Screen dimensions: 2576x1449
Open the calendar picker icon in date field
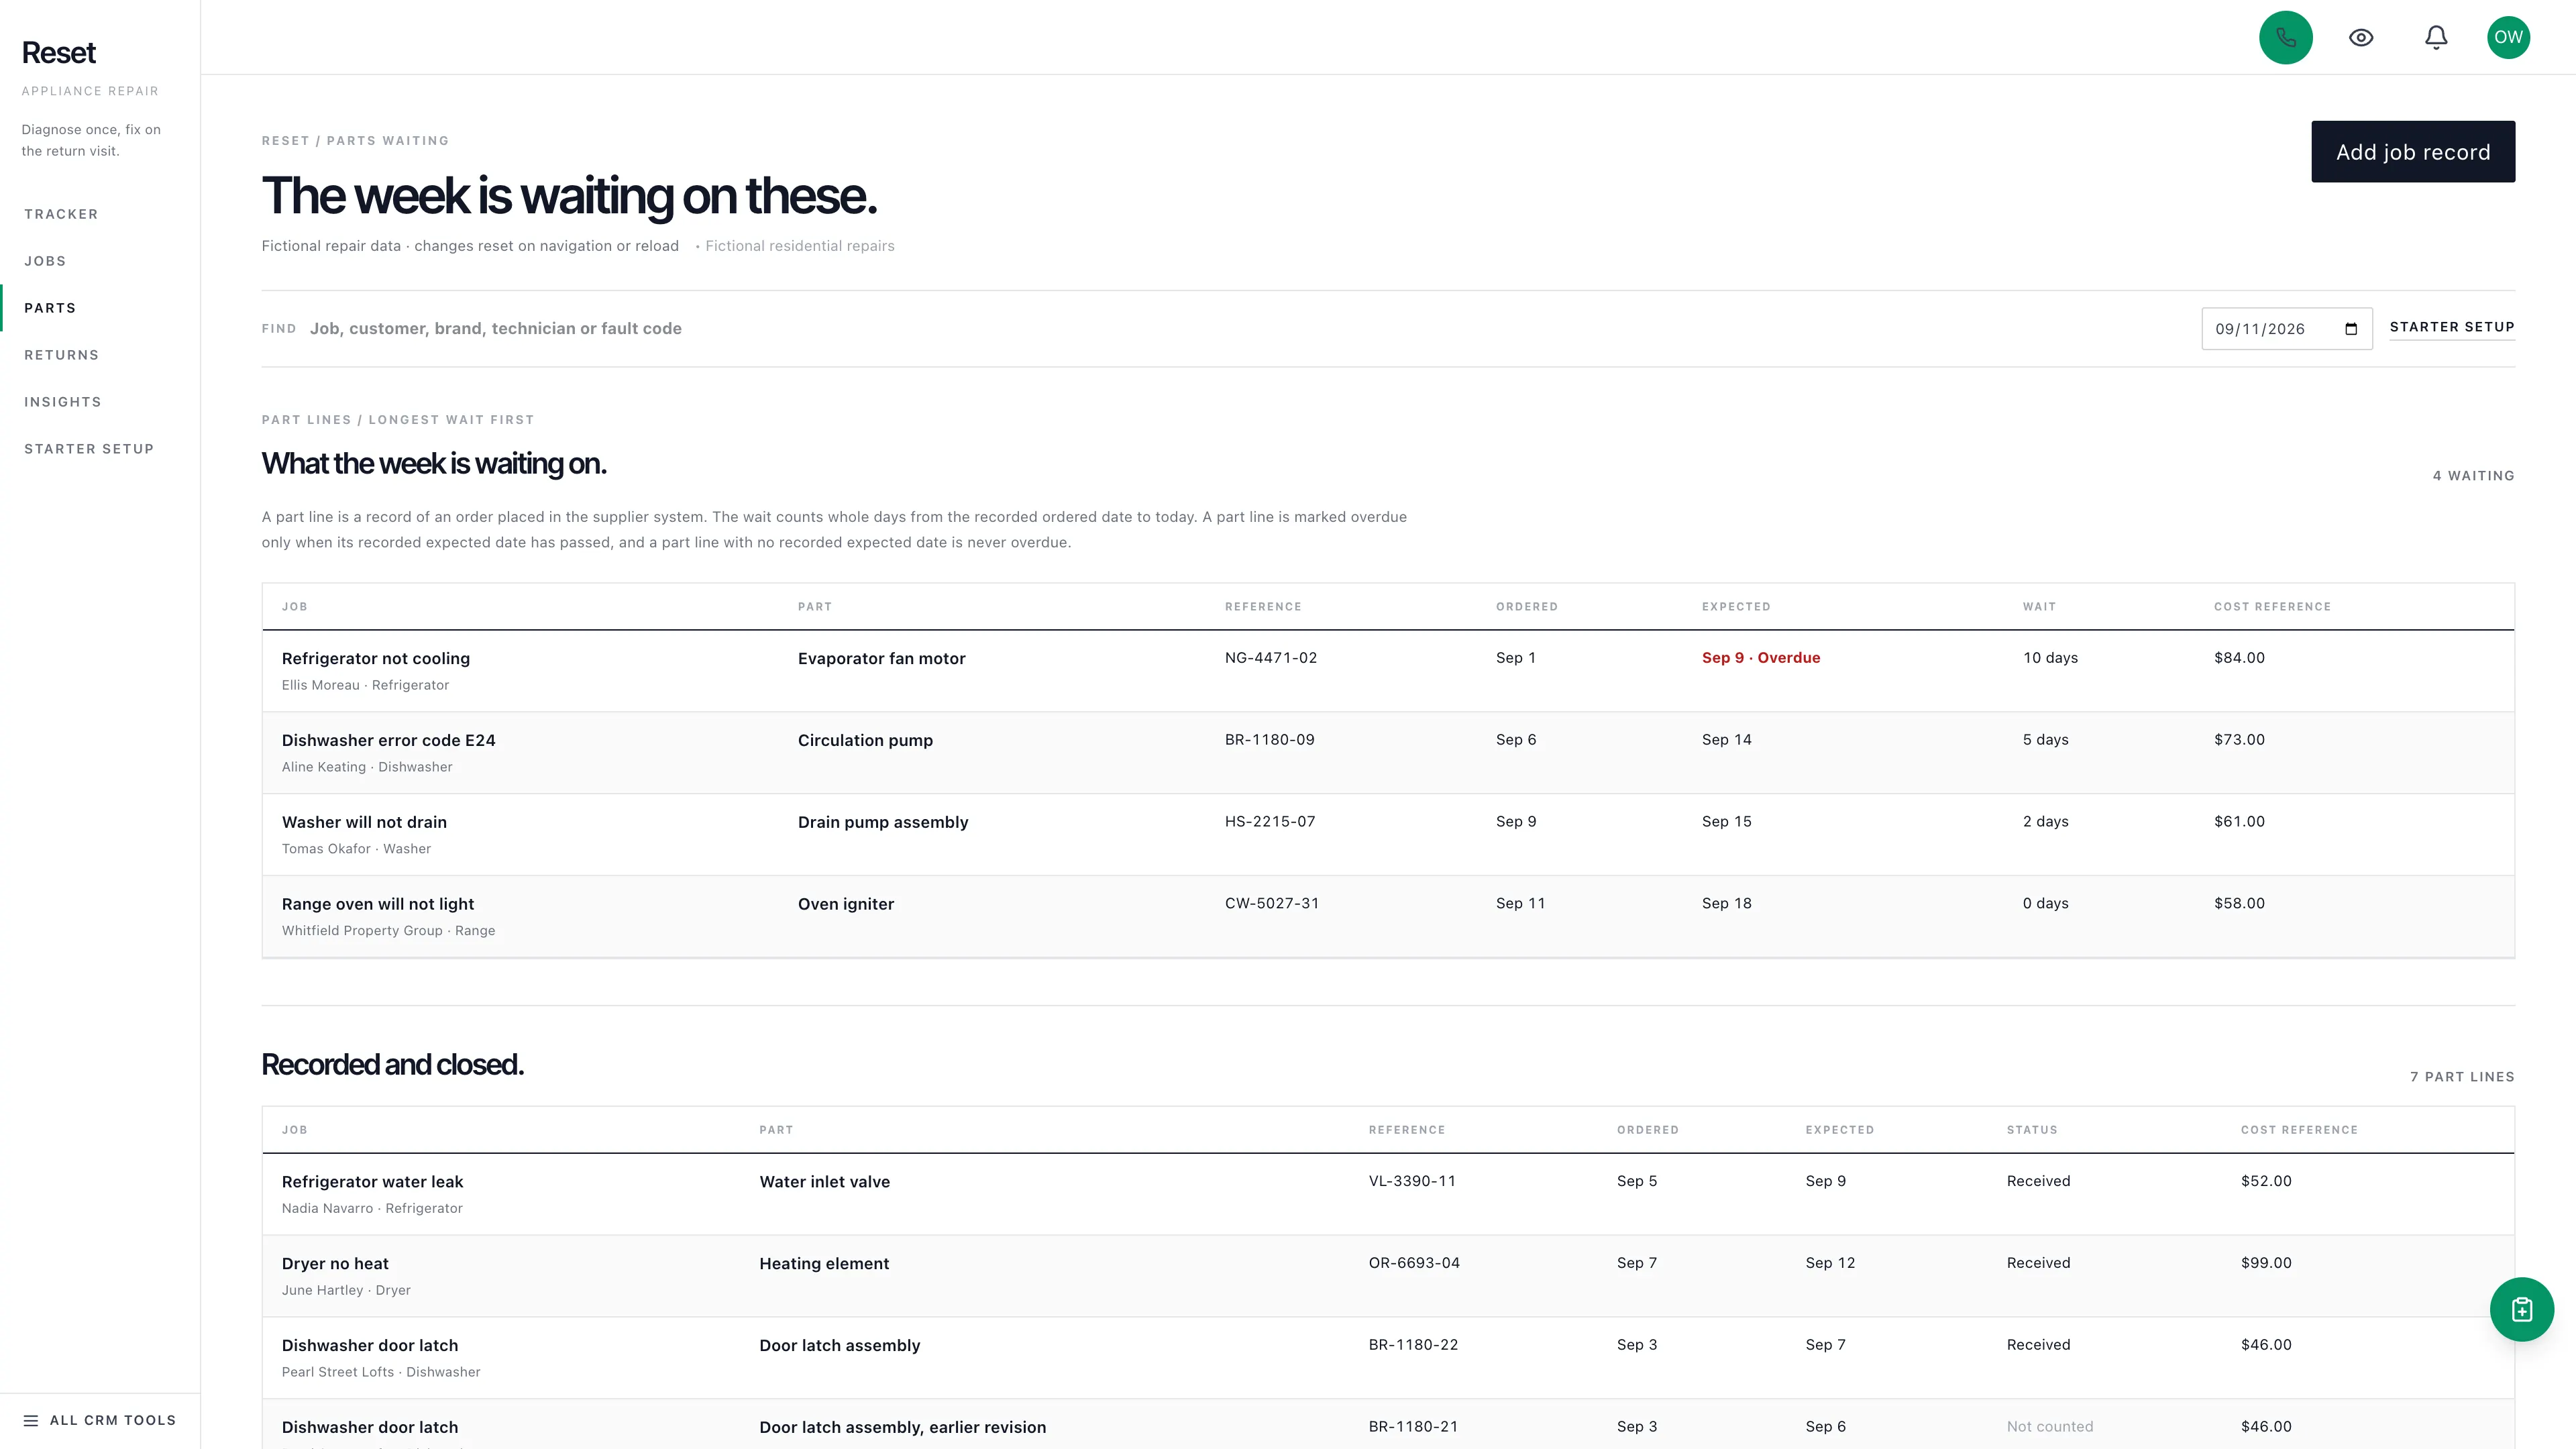pos(2351,329)
